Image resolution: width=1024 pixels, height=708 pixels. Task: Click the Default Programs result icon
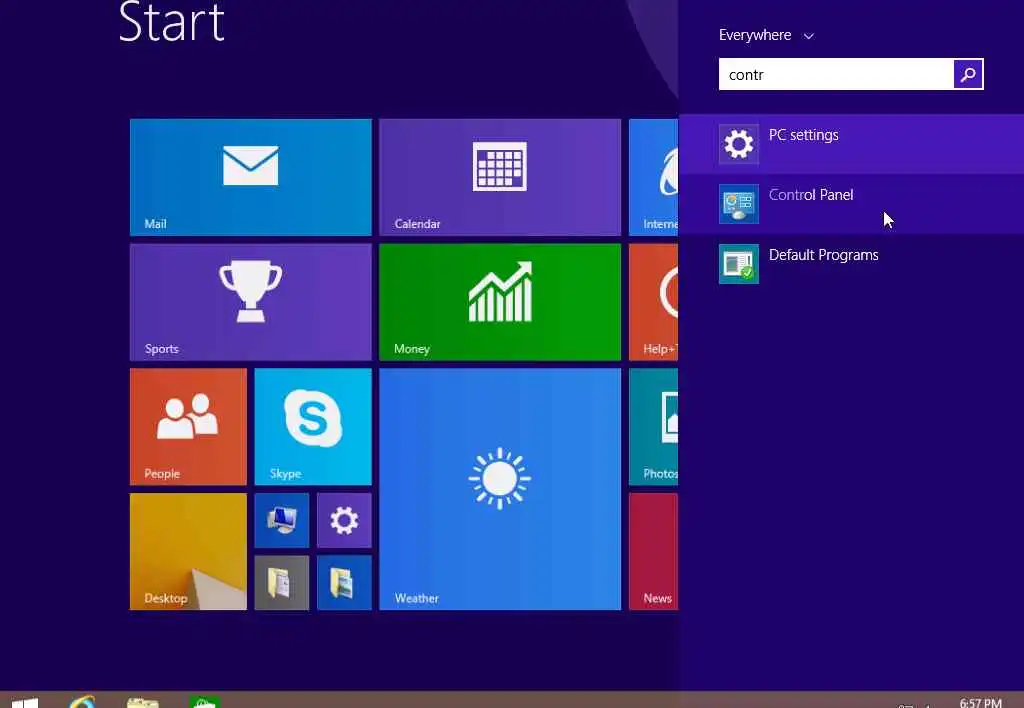tap(739, 264)
